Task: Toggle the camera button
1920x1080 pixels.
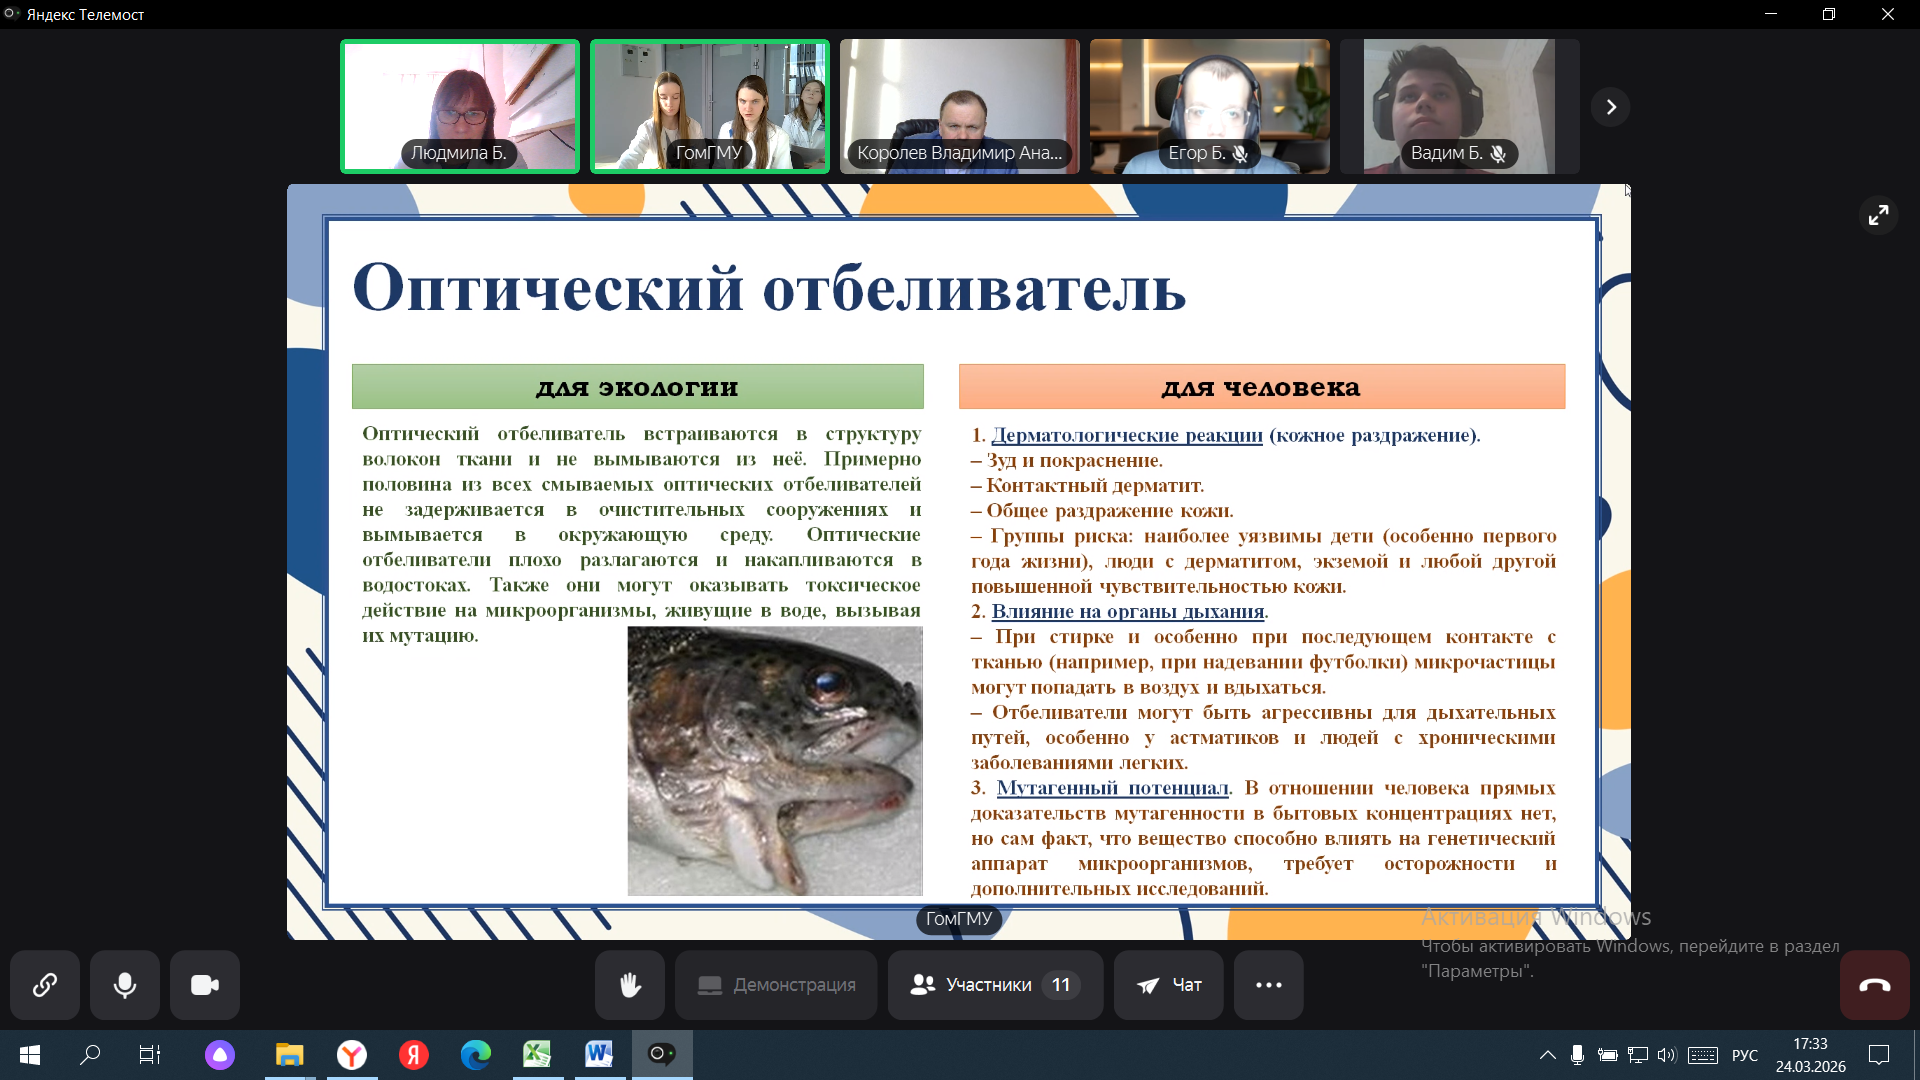Action: coord(205,985)
